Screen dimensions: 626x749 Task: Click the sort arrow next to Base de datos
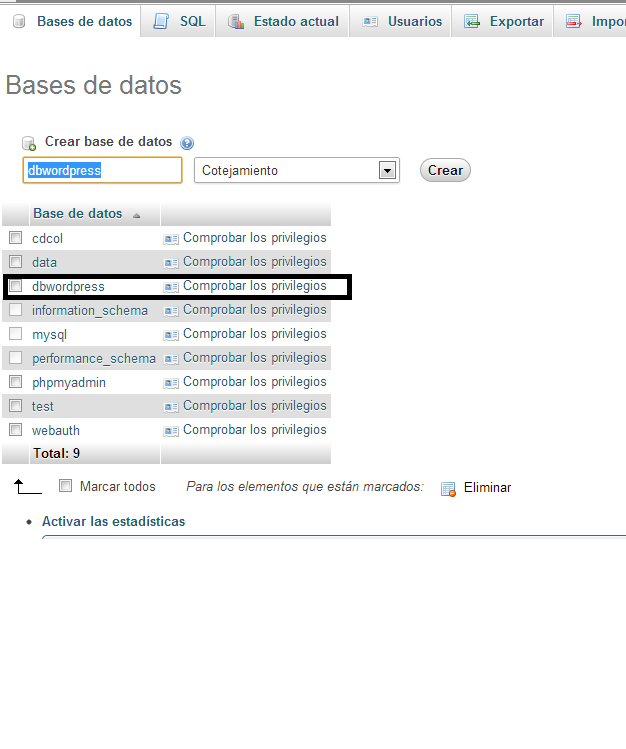click(x=137, y=215)
